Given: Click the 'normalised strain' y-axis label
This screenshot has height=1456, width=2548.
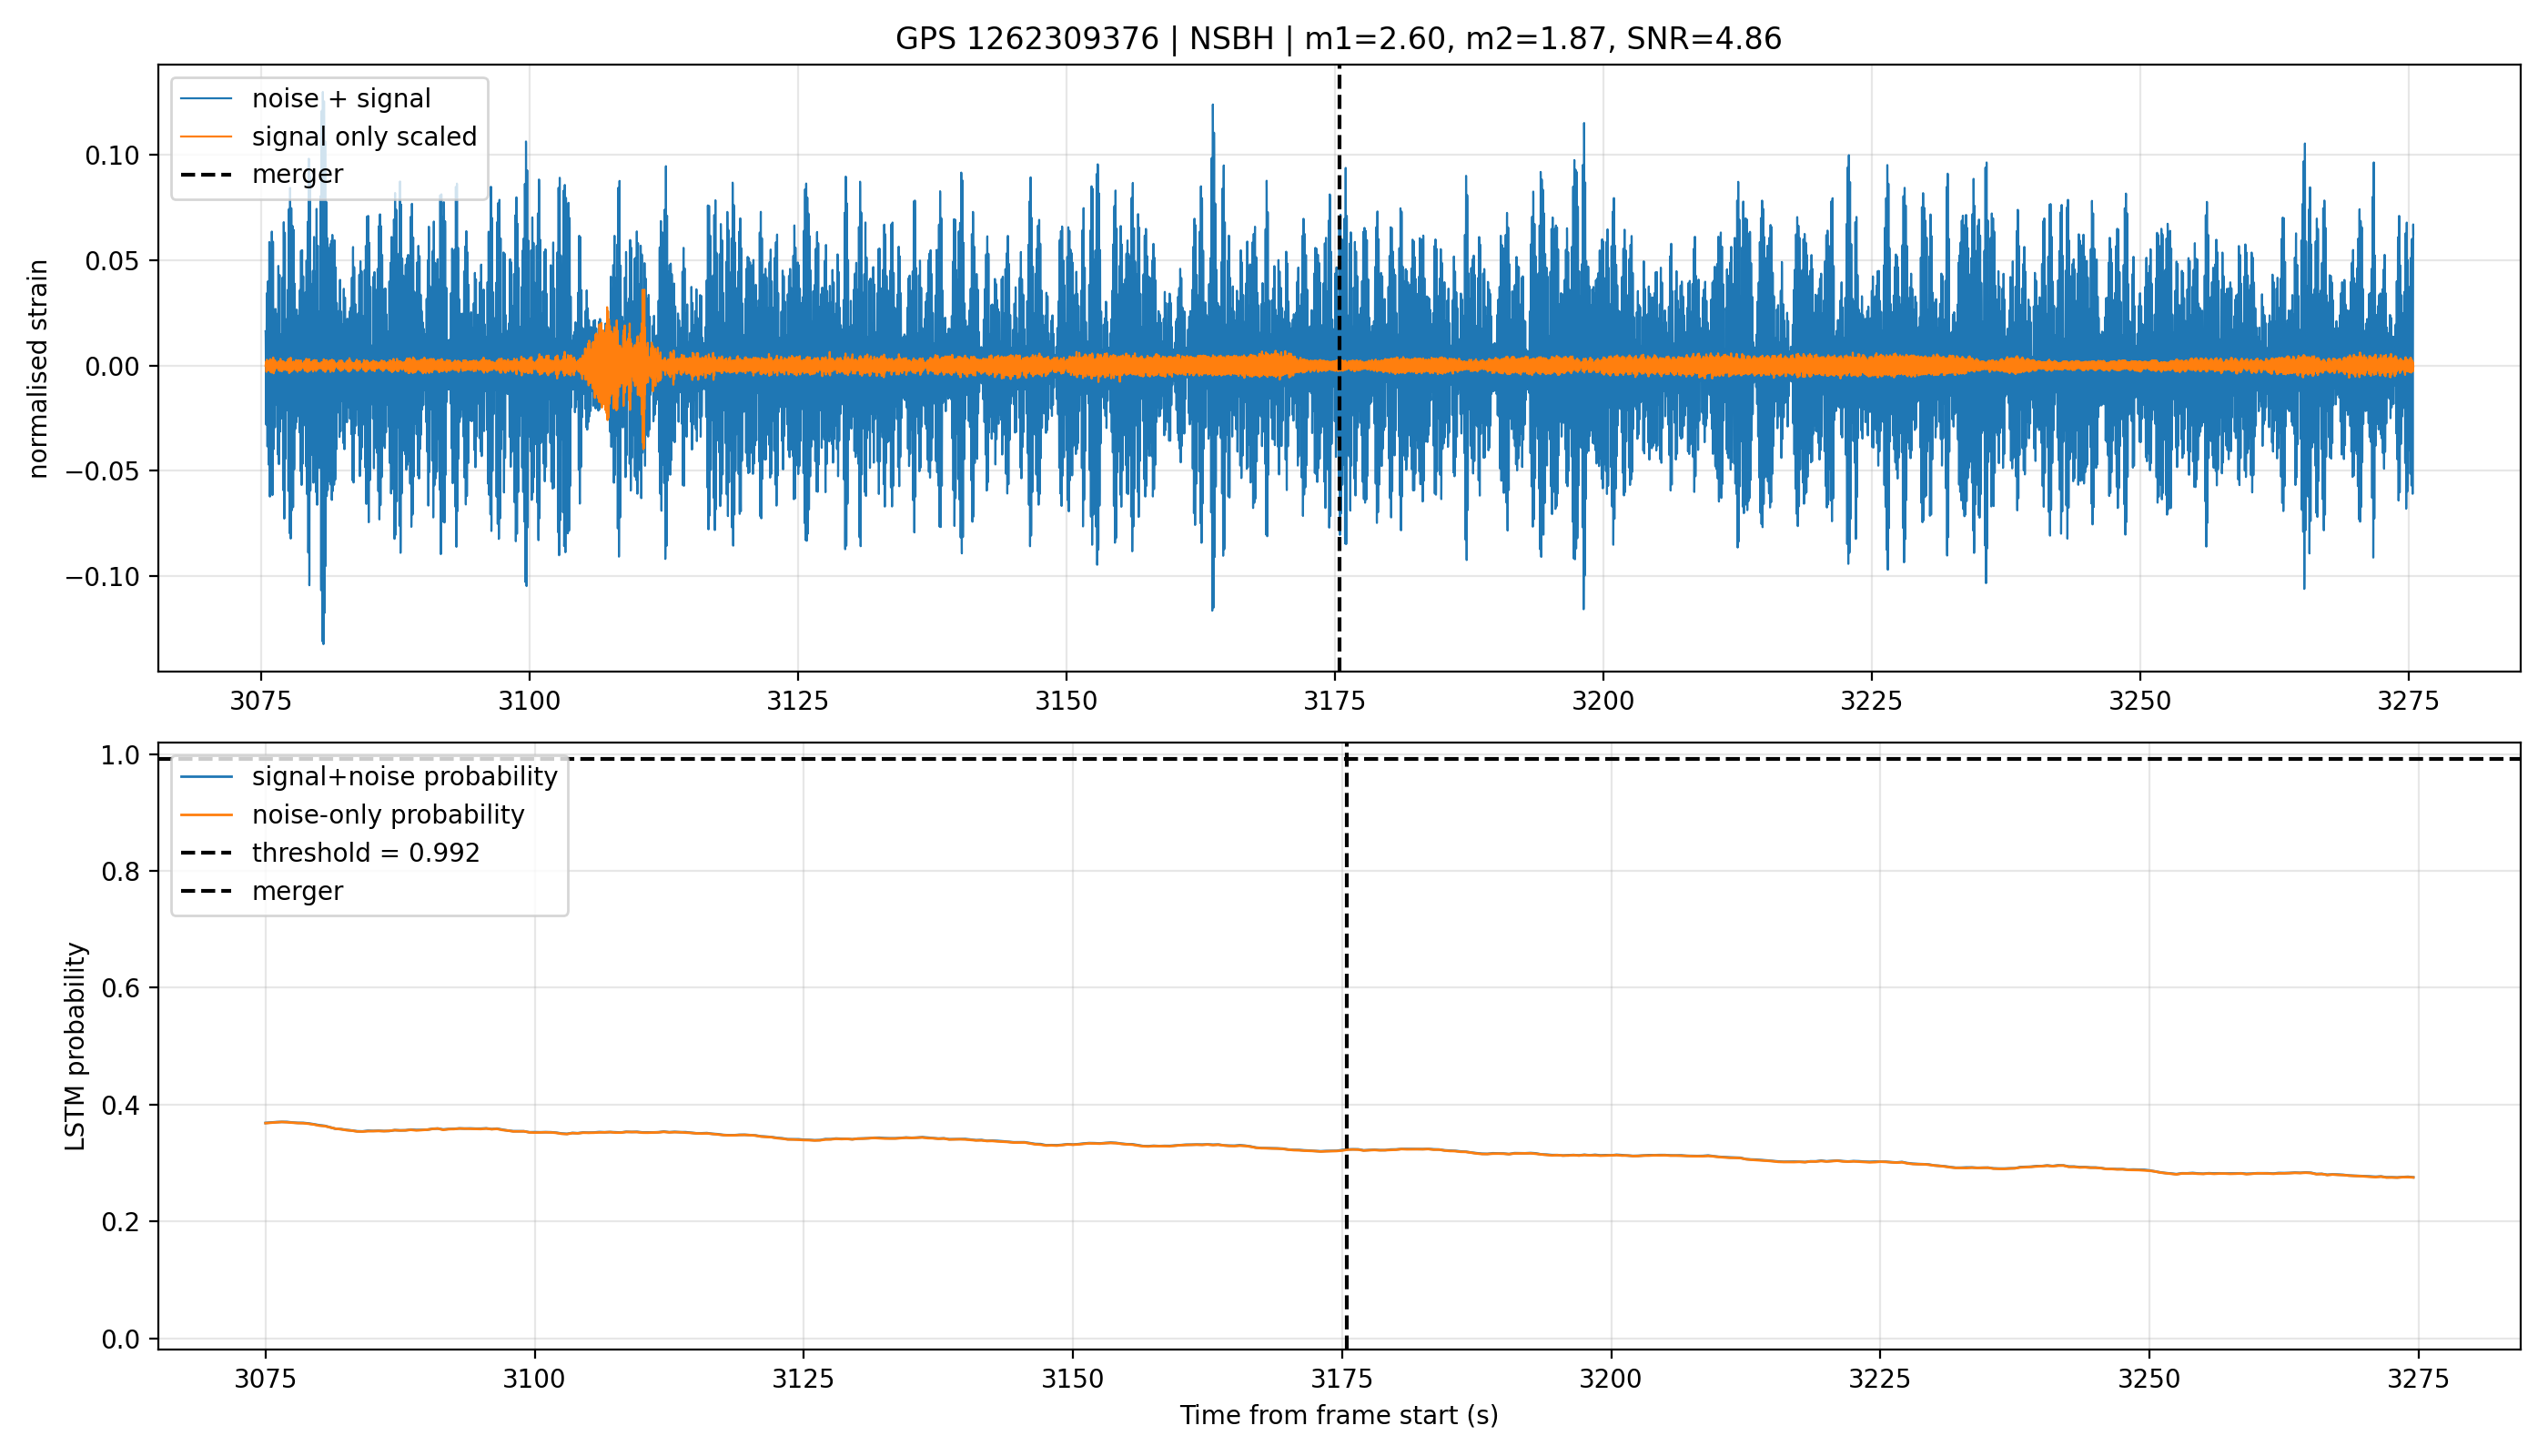Looking at the screenshot, I should [38, 369].
